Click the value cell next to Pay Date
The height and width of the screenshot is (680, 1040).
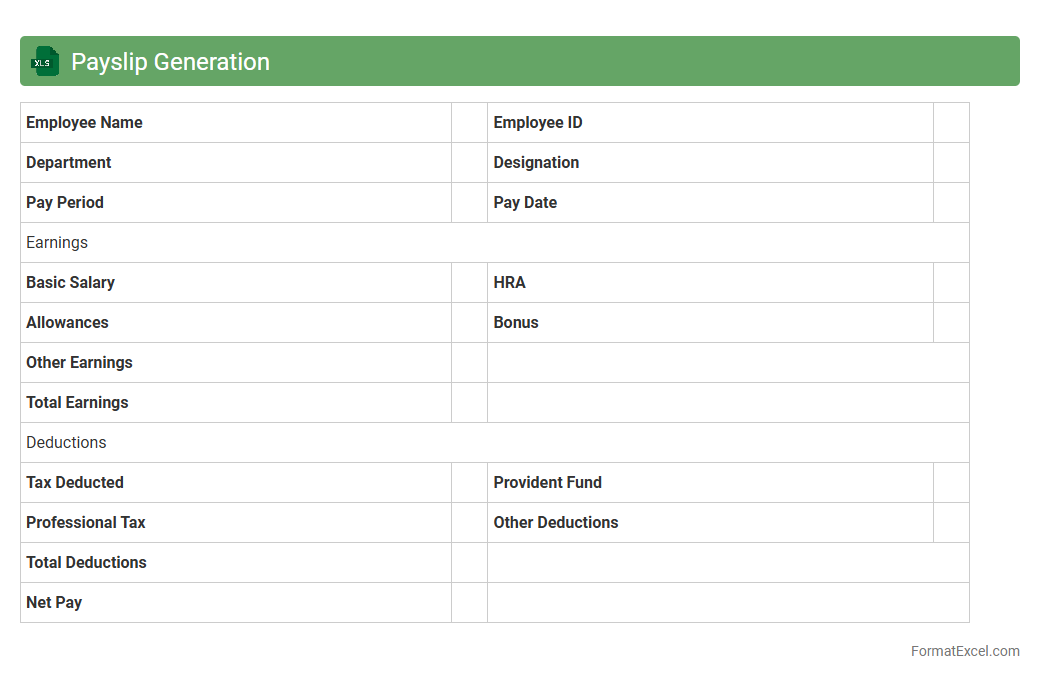tap(951, 203)
